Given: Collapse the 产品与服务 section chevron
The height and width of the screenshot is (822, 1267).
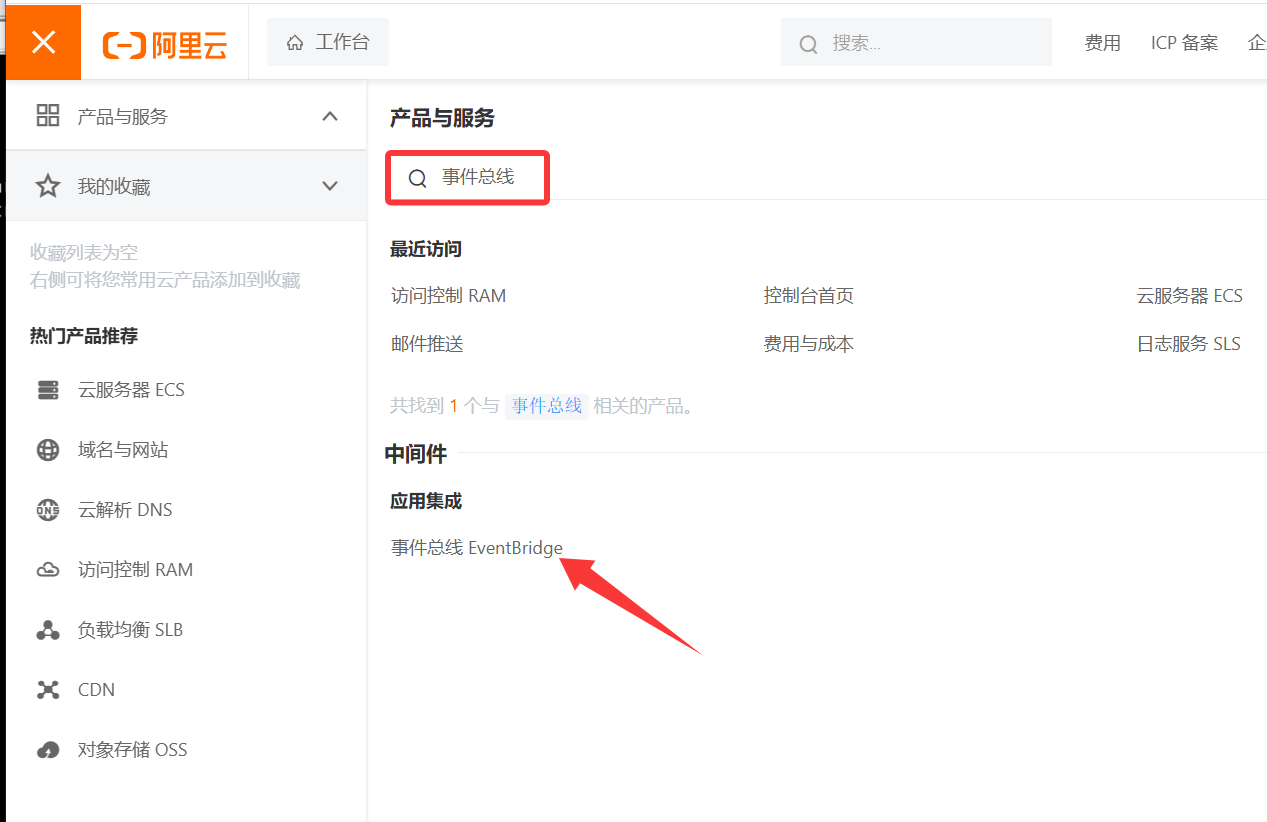Looking at the screenshot, I should (x=330, y=117).
